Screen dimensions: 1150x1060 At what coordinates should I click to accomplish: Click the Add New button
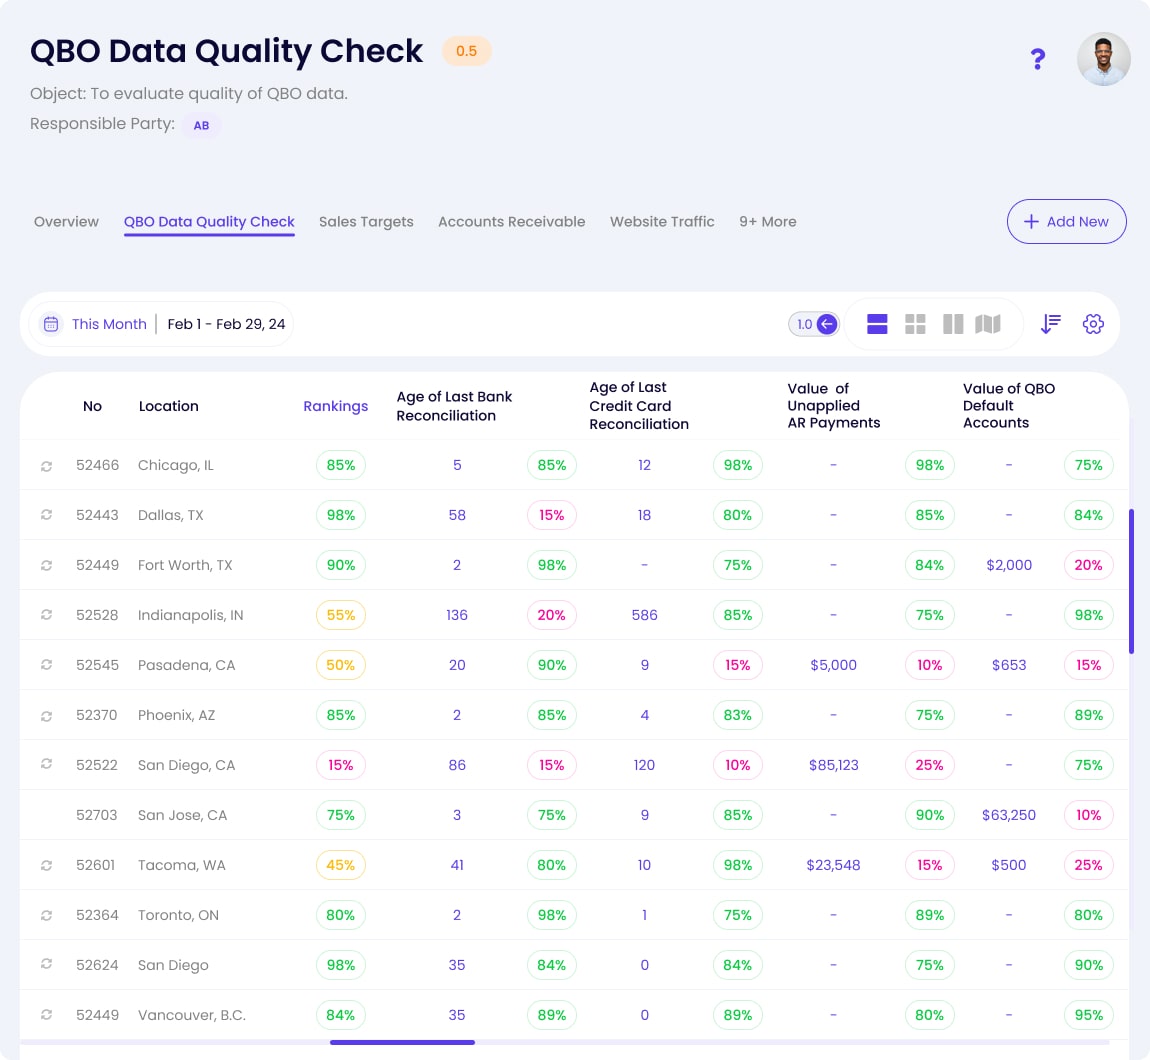[1066, 222]
